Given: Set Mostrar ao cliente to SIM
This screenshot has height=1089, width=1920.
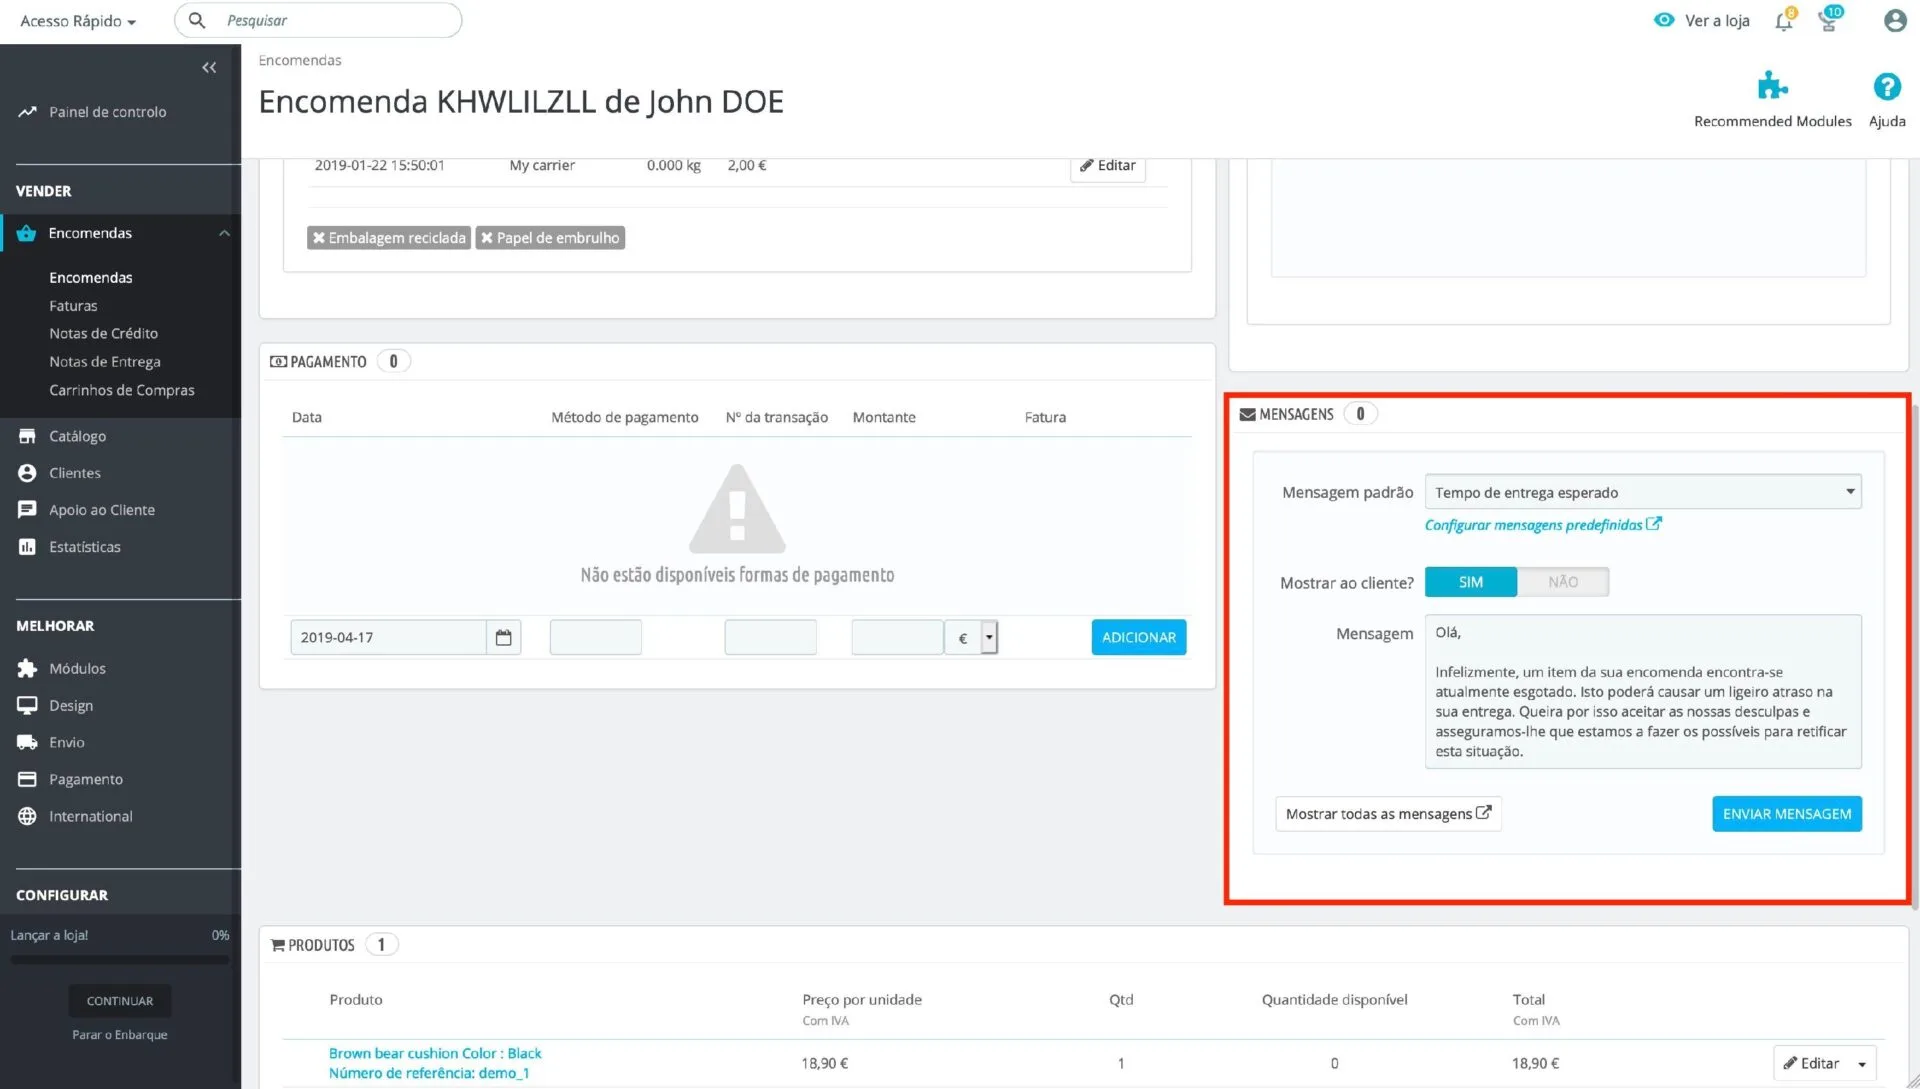Looking at the screenshot, I should pyautogui.click(x=1470, y=582).
